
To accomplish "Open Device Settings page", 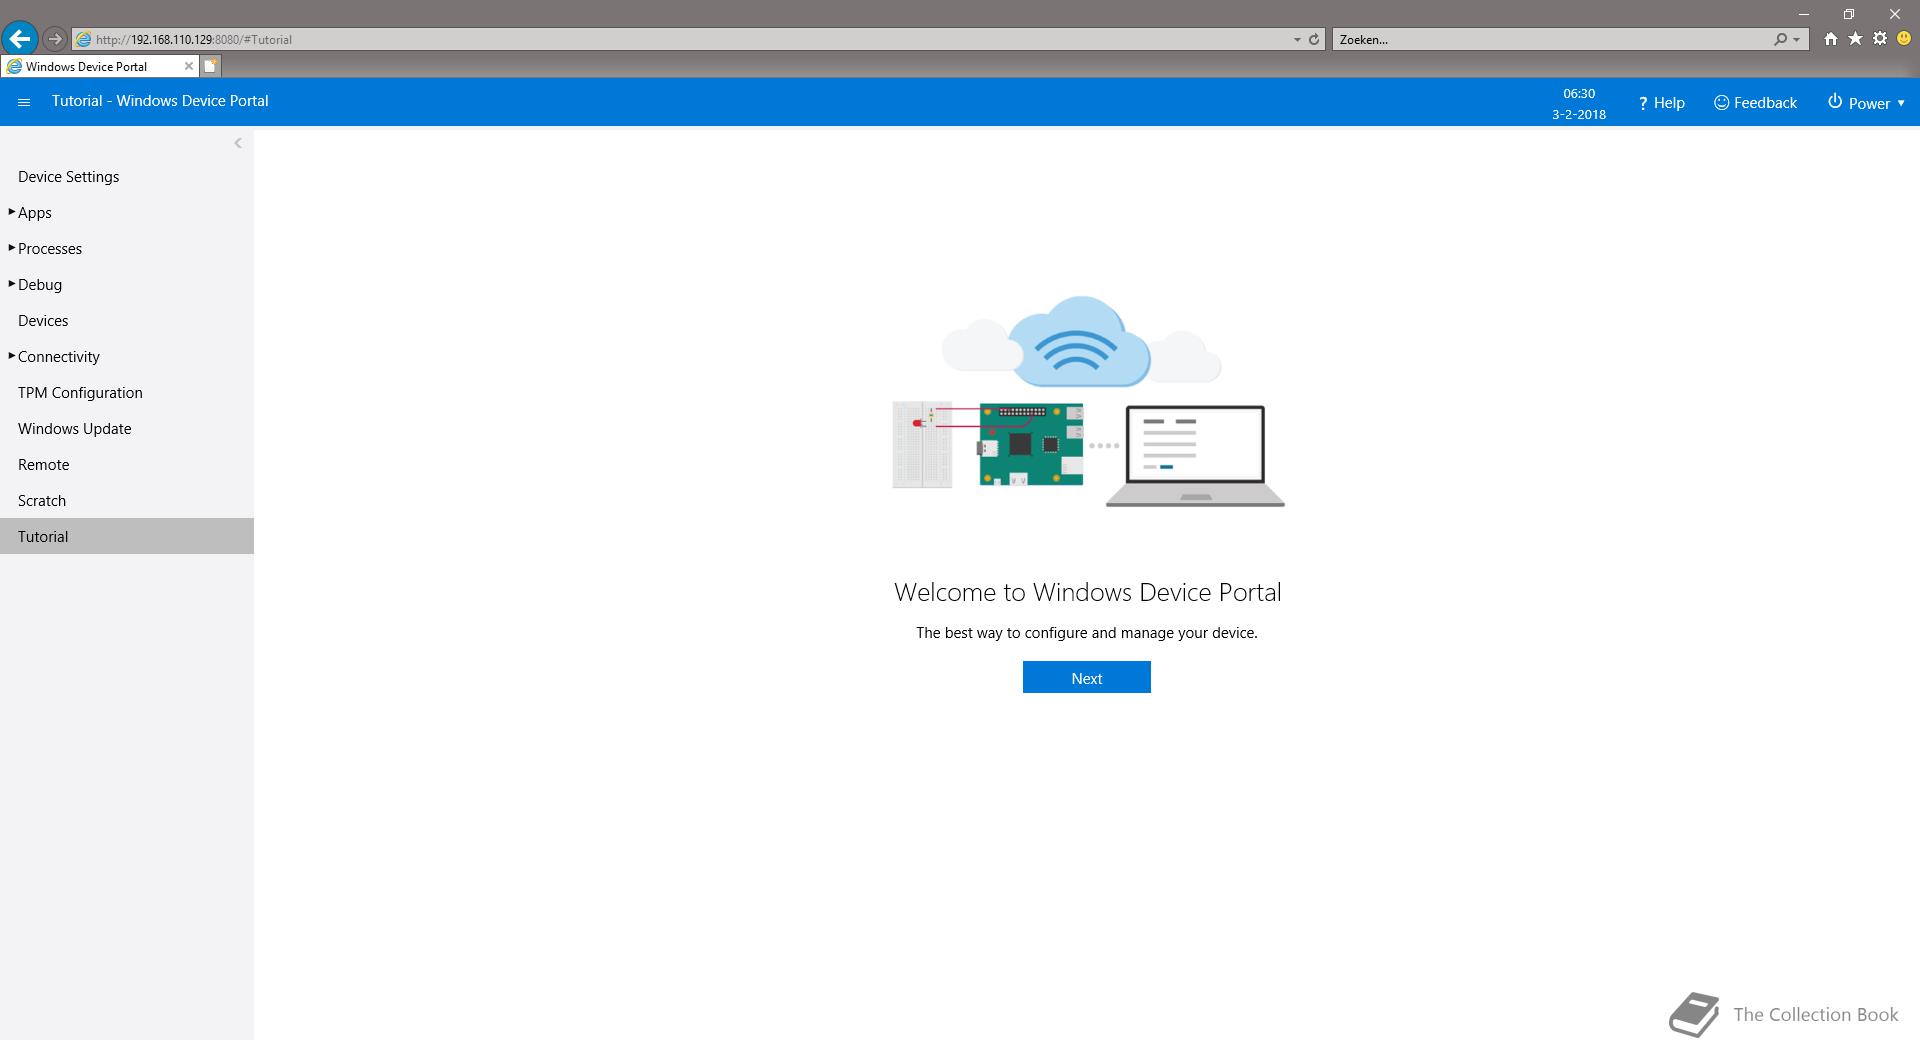I will point(68,177).
